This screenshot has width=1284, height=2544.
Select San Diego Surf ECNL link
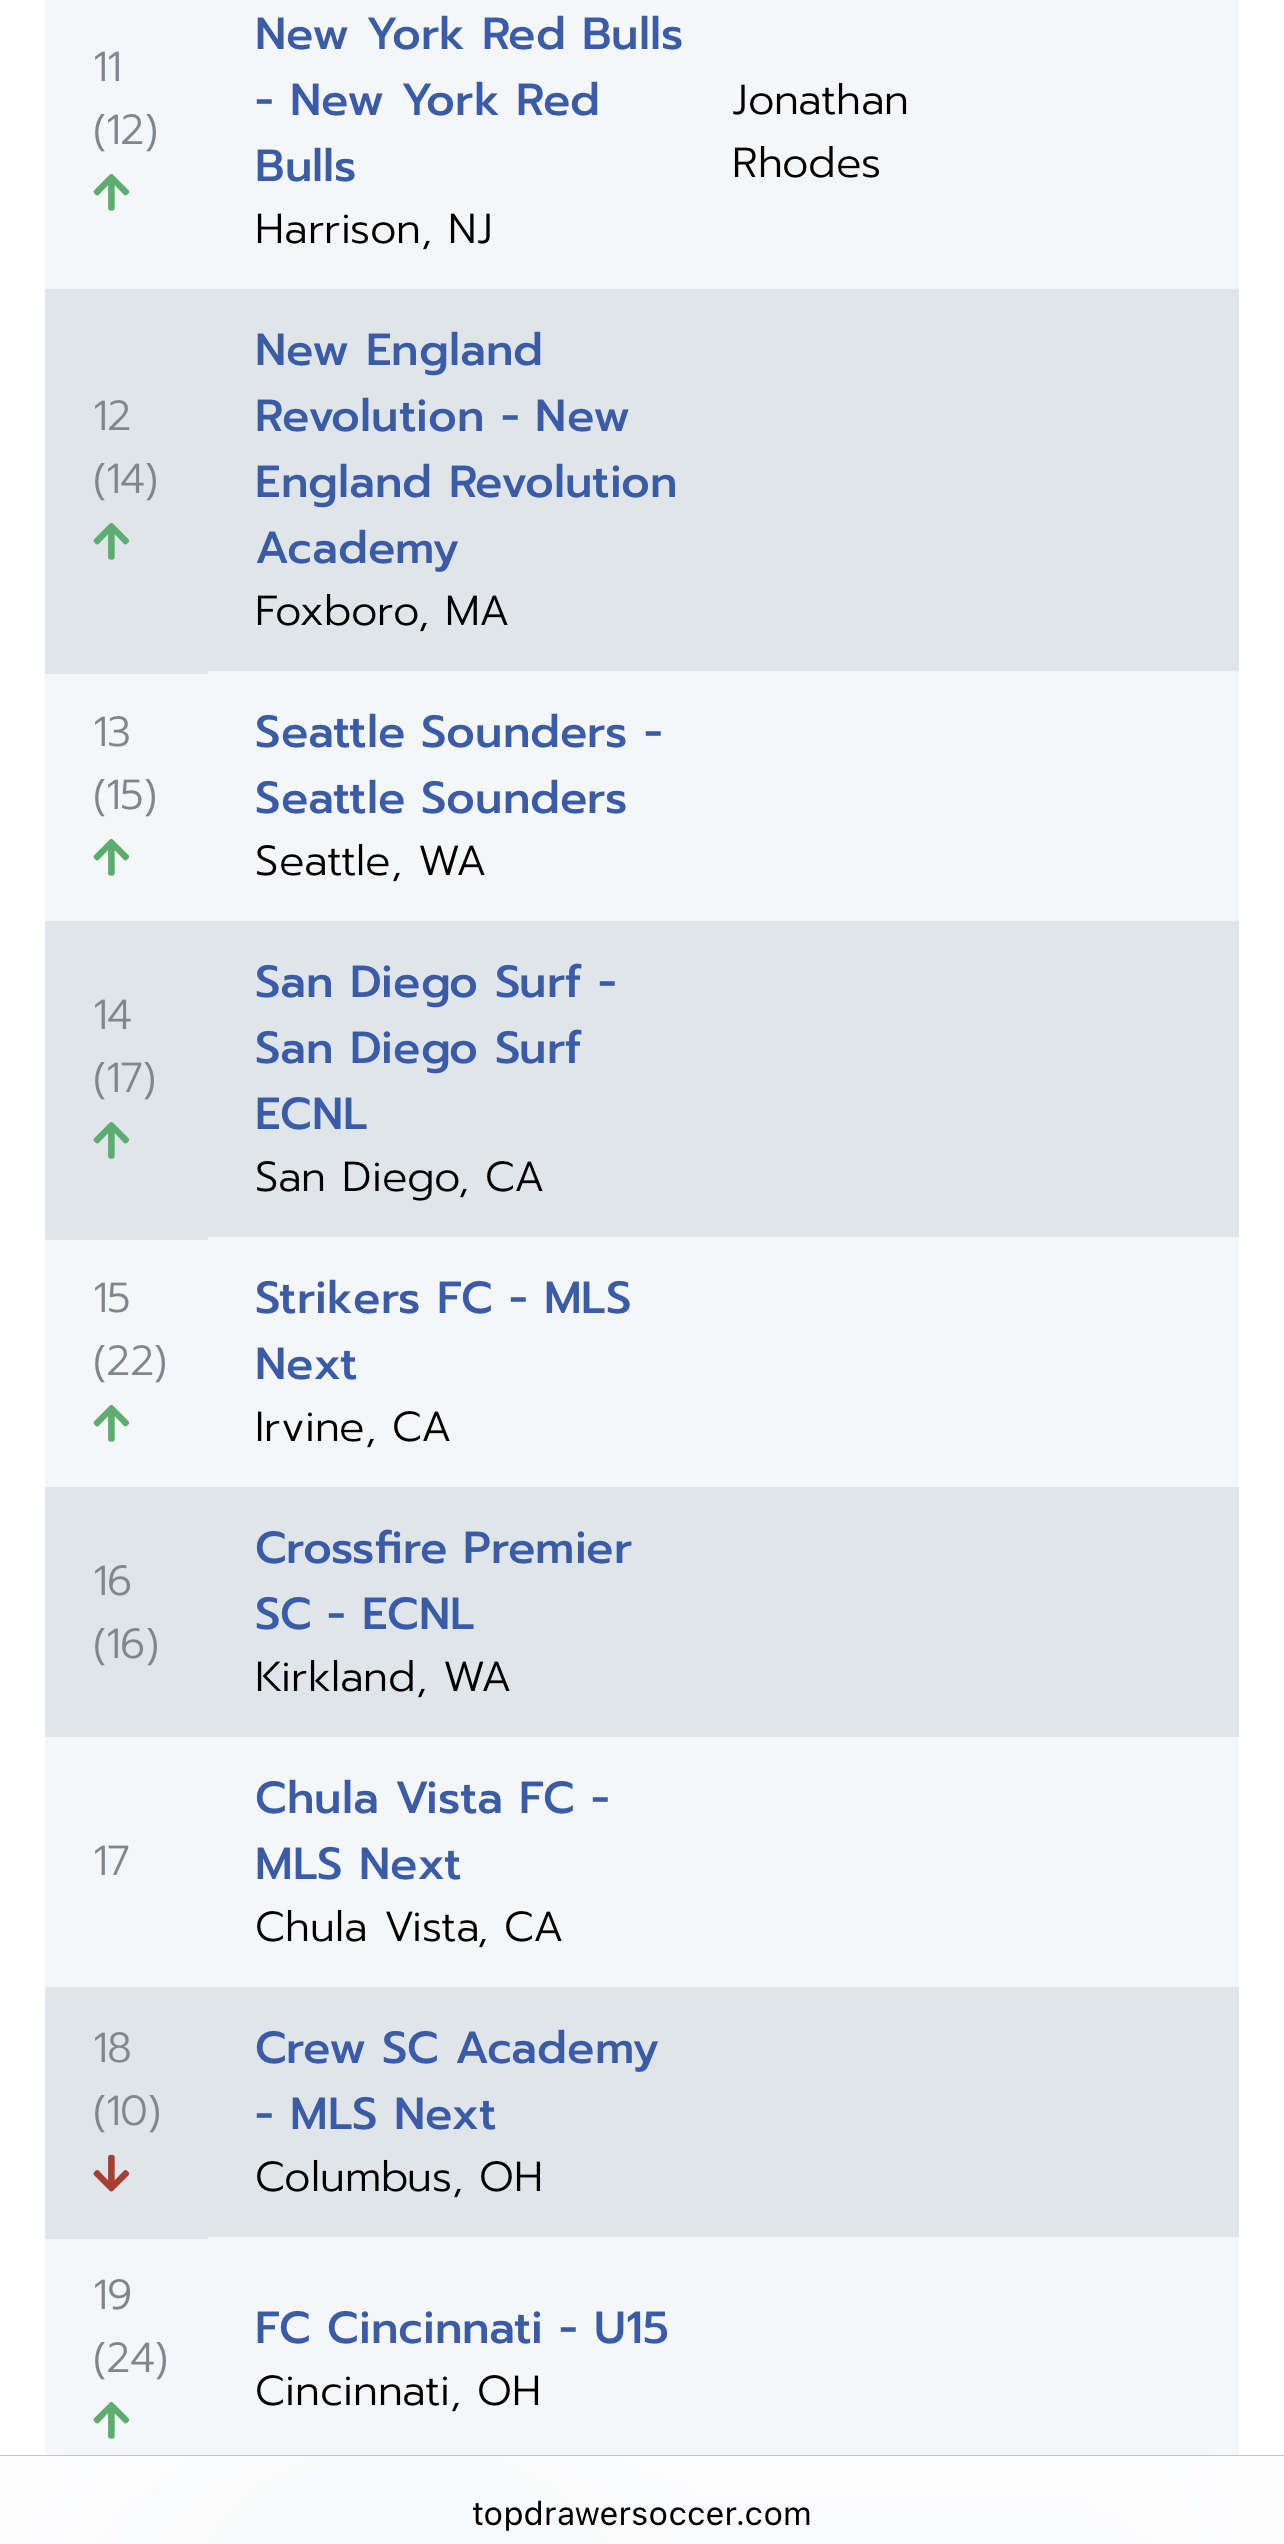434,1048
